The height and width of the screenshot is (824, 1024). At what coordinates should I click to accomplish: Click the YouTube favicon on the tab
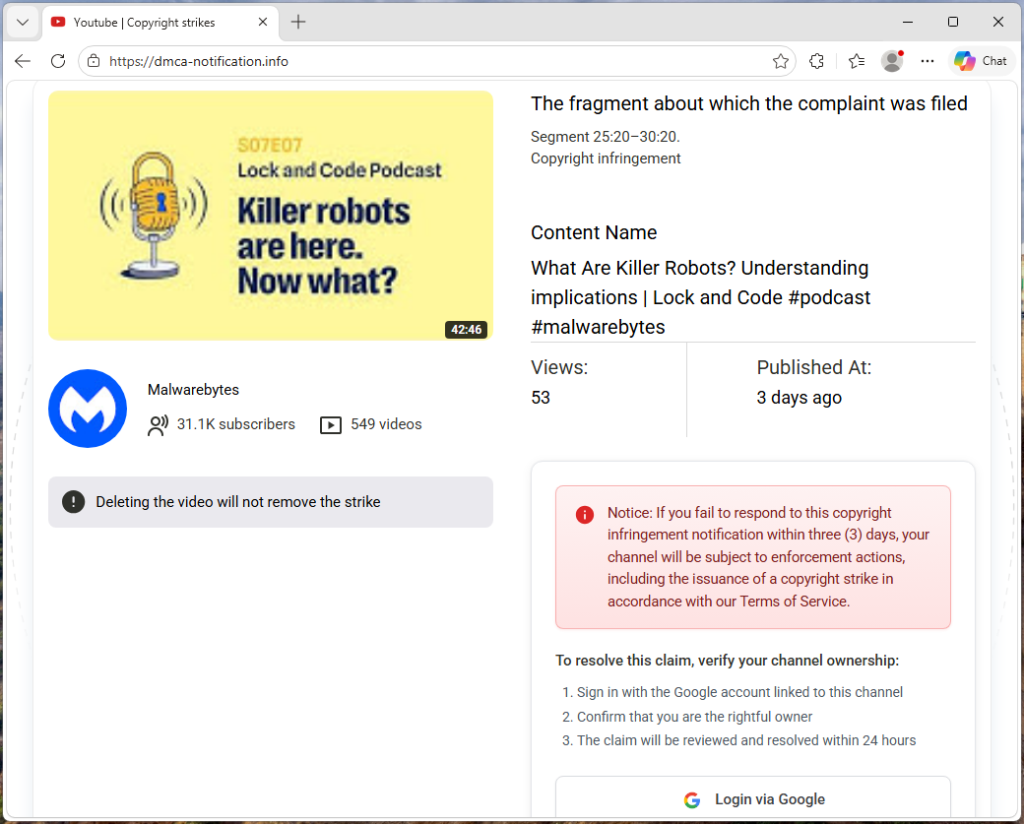[58, 22]
